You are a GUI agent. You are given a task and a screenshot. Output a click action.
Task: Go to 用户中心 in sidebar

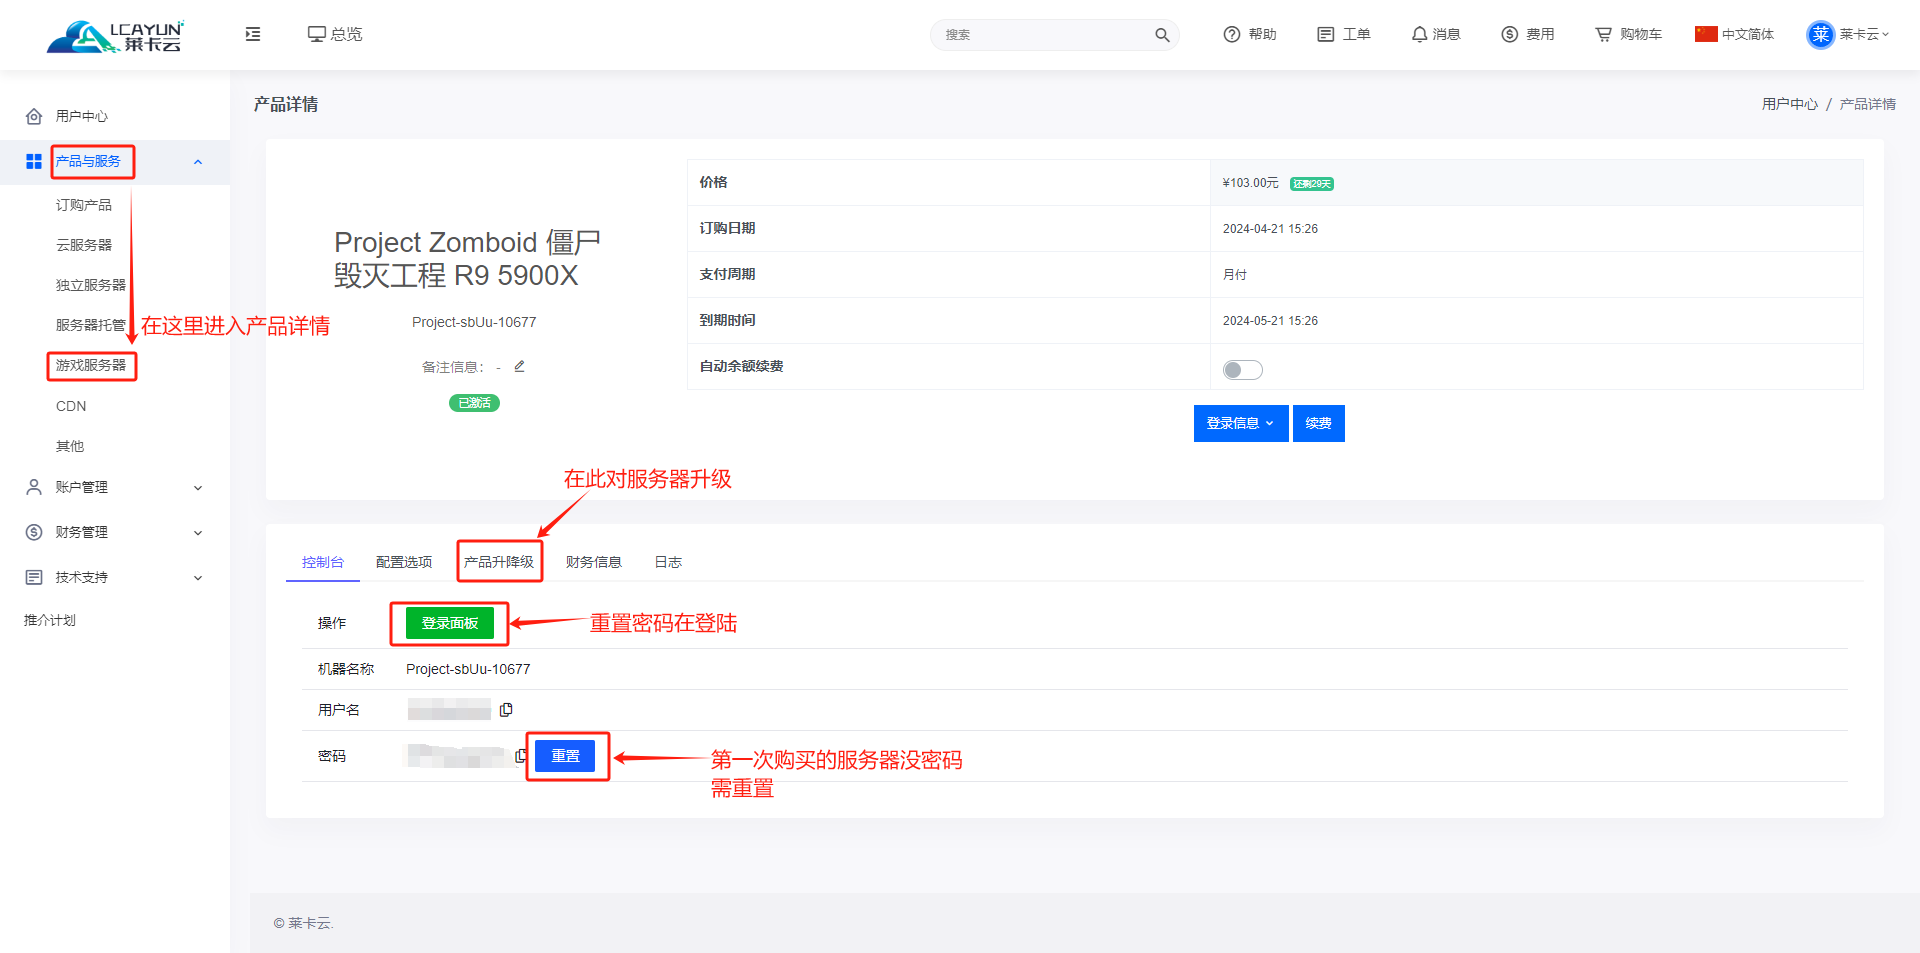tap(82, 116)
